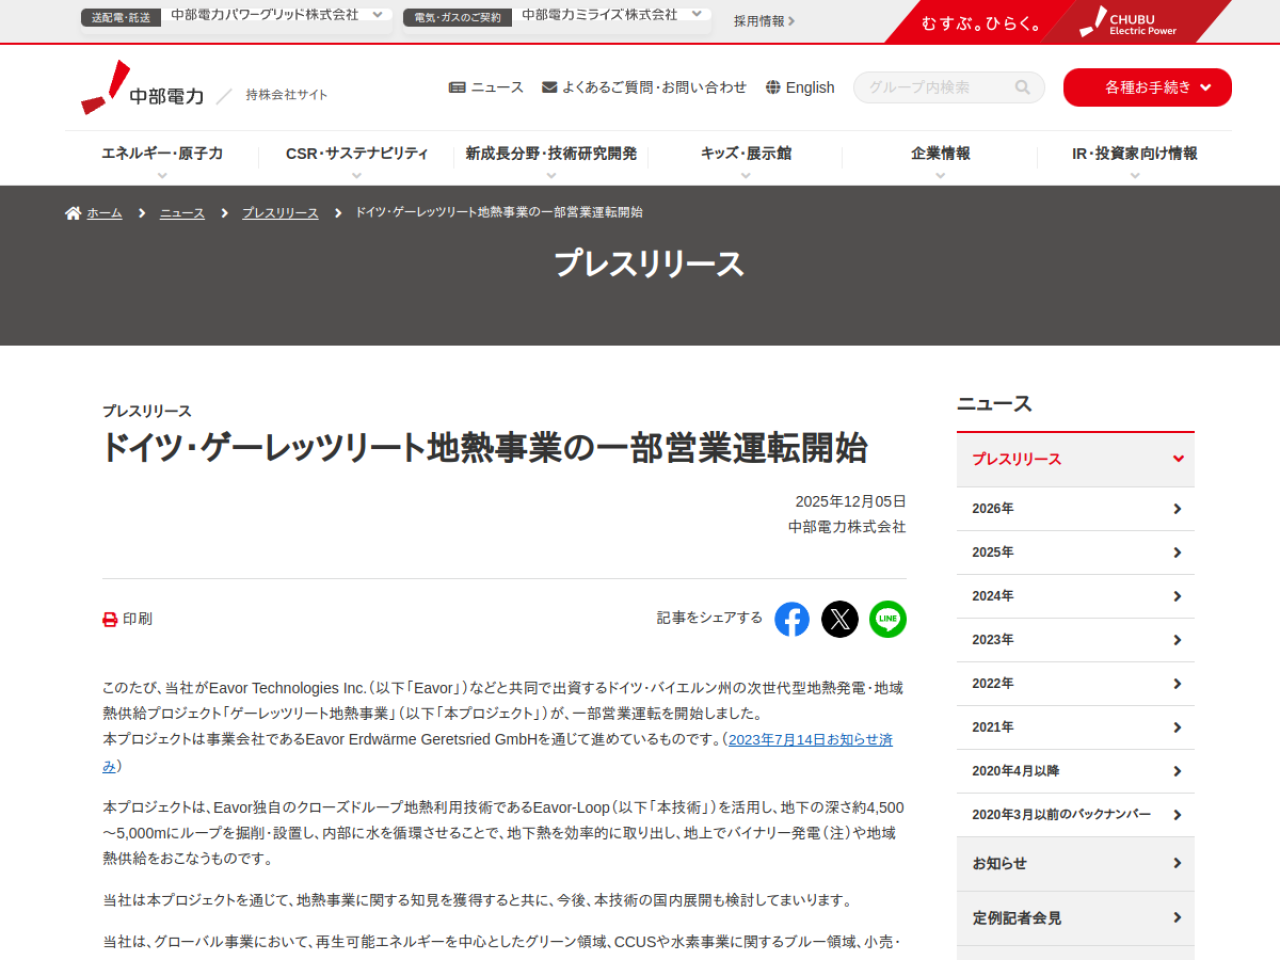The height and width of the screenshot is (960, 1280).
Task: Click the Chubu Electric Power logo
Action: [143, 88]
